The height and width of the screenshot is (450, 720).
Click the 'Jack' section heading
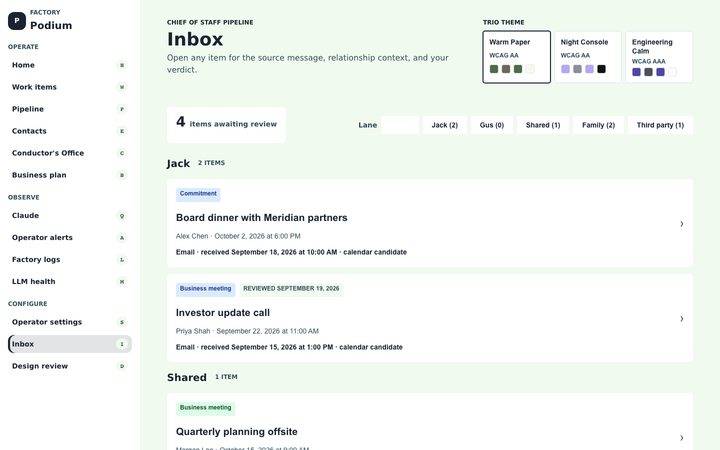click(x=178, y=163)
